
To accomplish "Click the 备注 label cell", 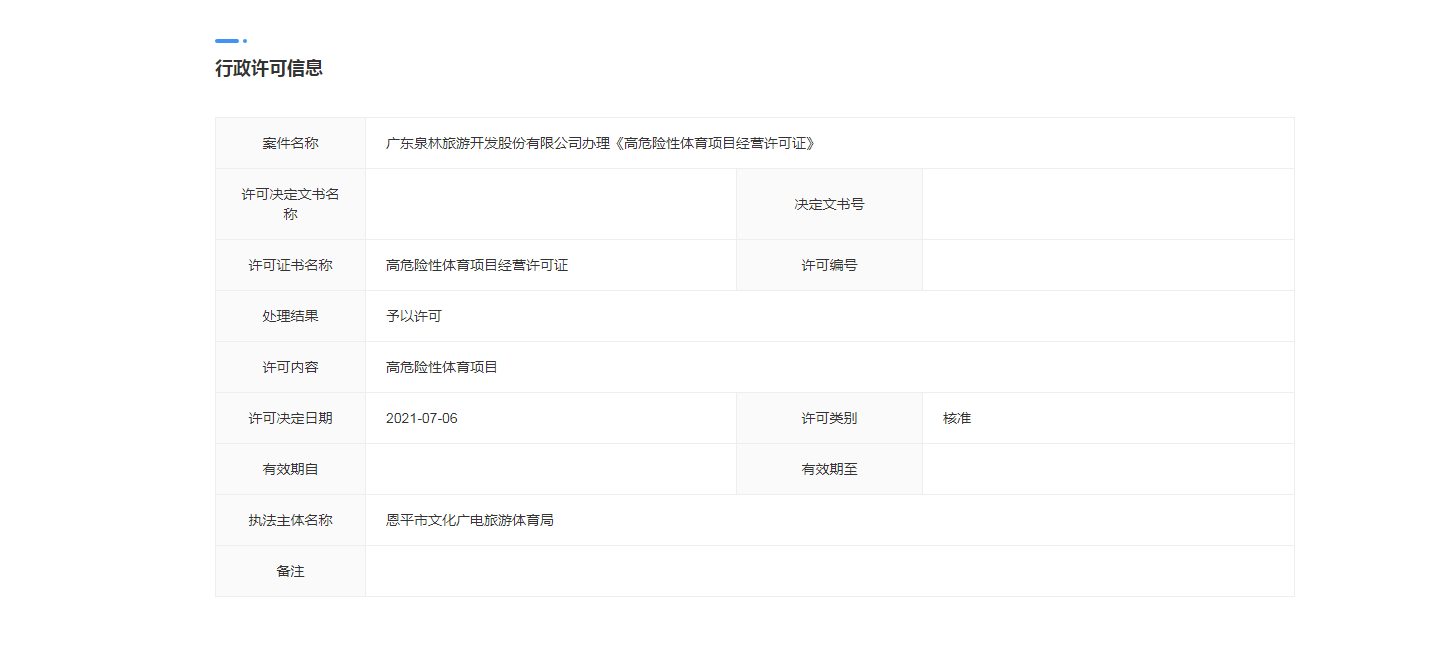I will (x=291, y=571).
